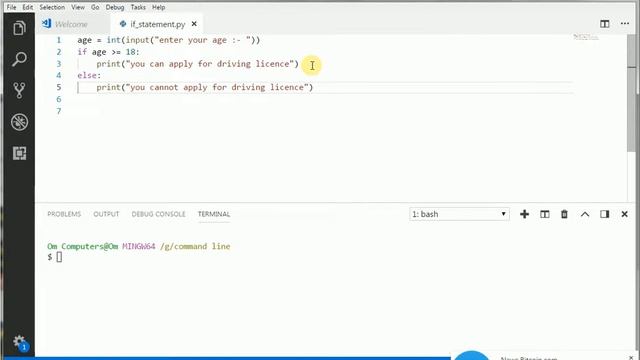Switch to the OUTPUT panel tab
640x360 pixels.
point(106,214)
